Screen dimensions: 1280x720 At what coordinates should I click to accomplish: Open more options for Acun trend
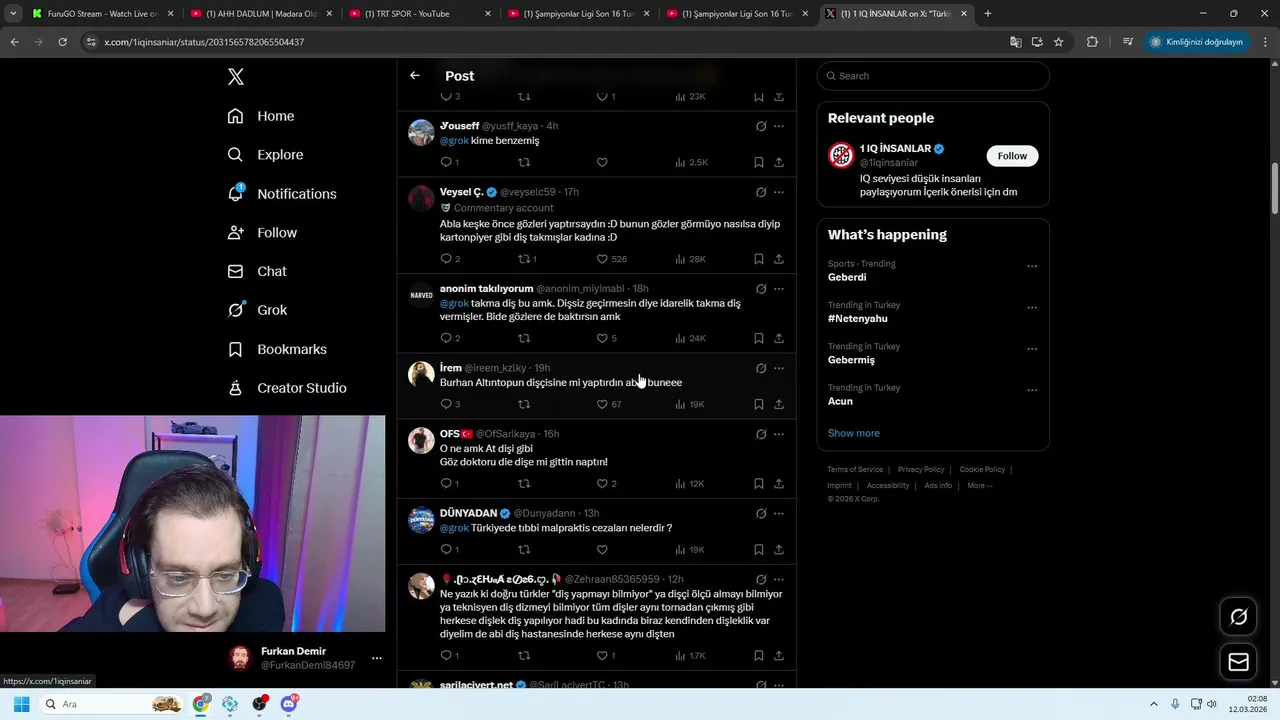(1032, 390)
